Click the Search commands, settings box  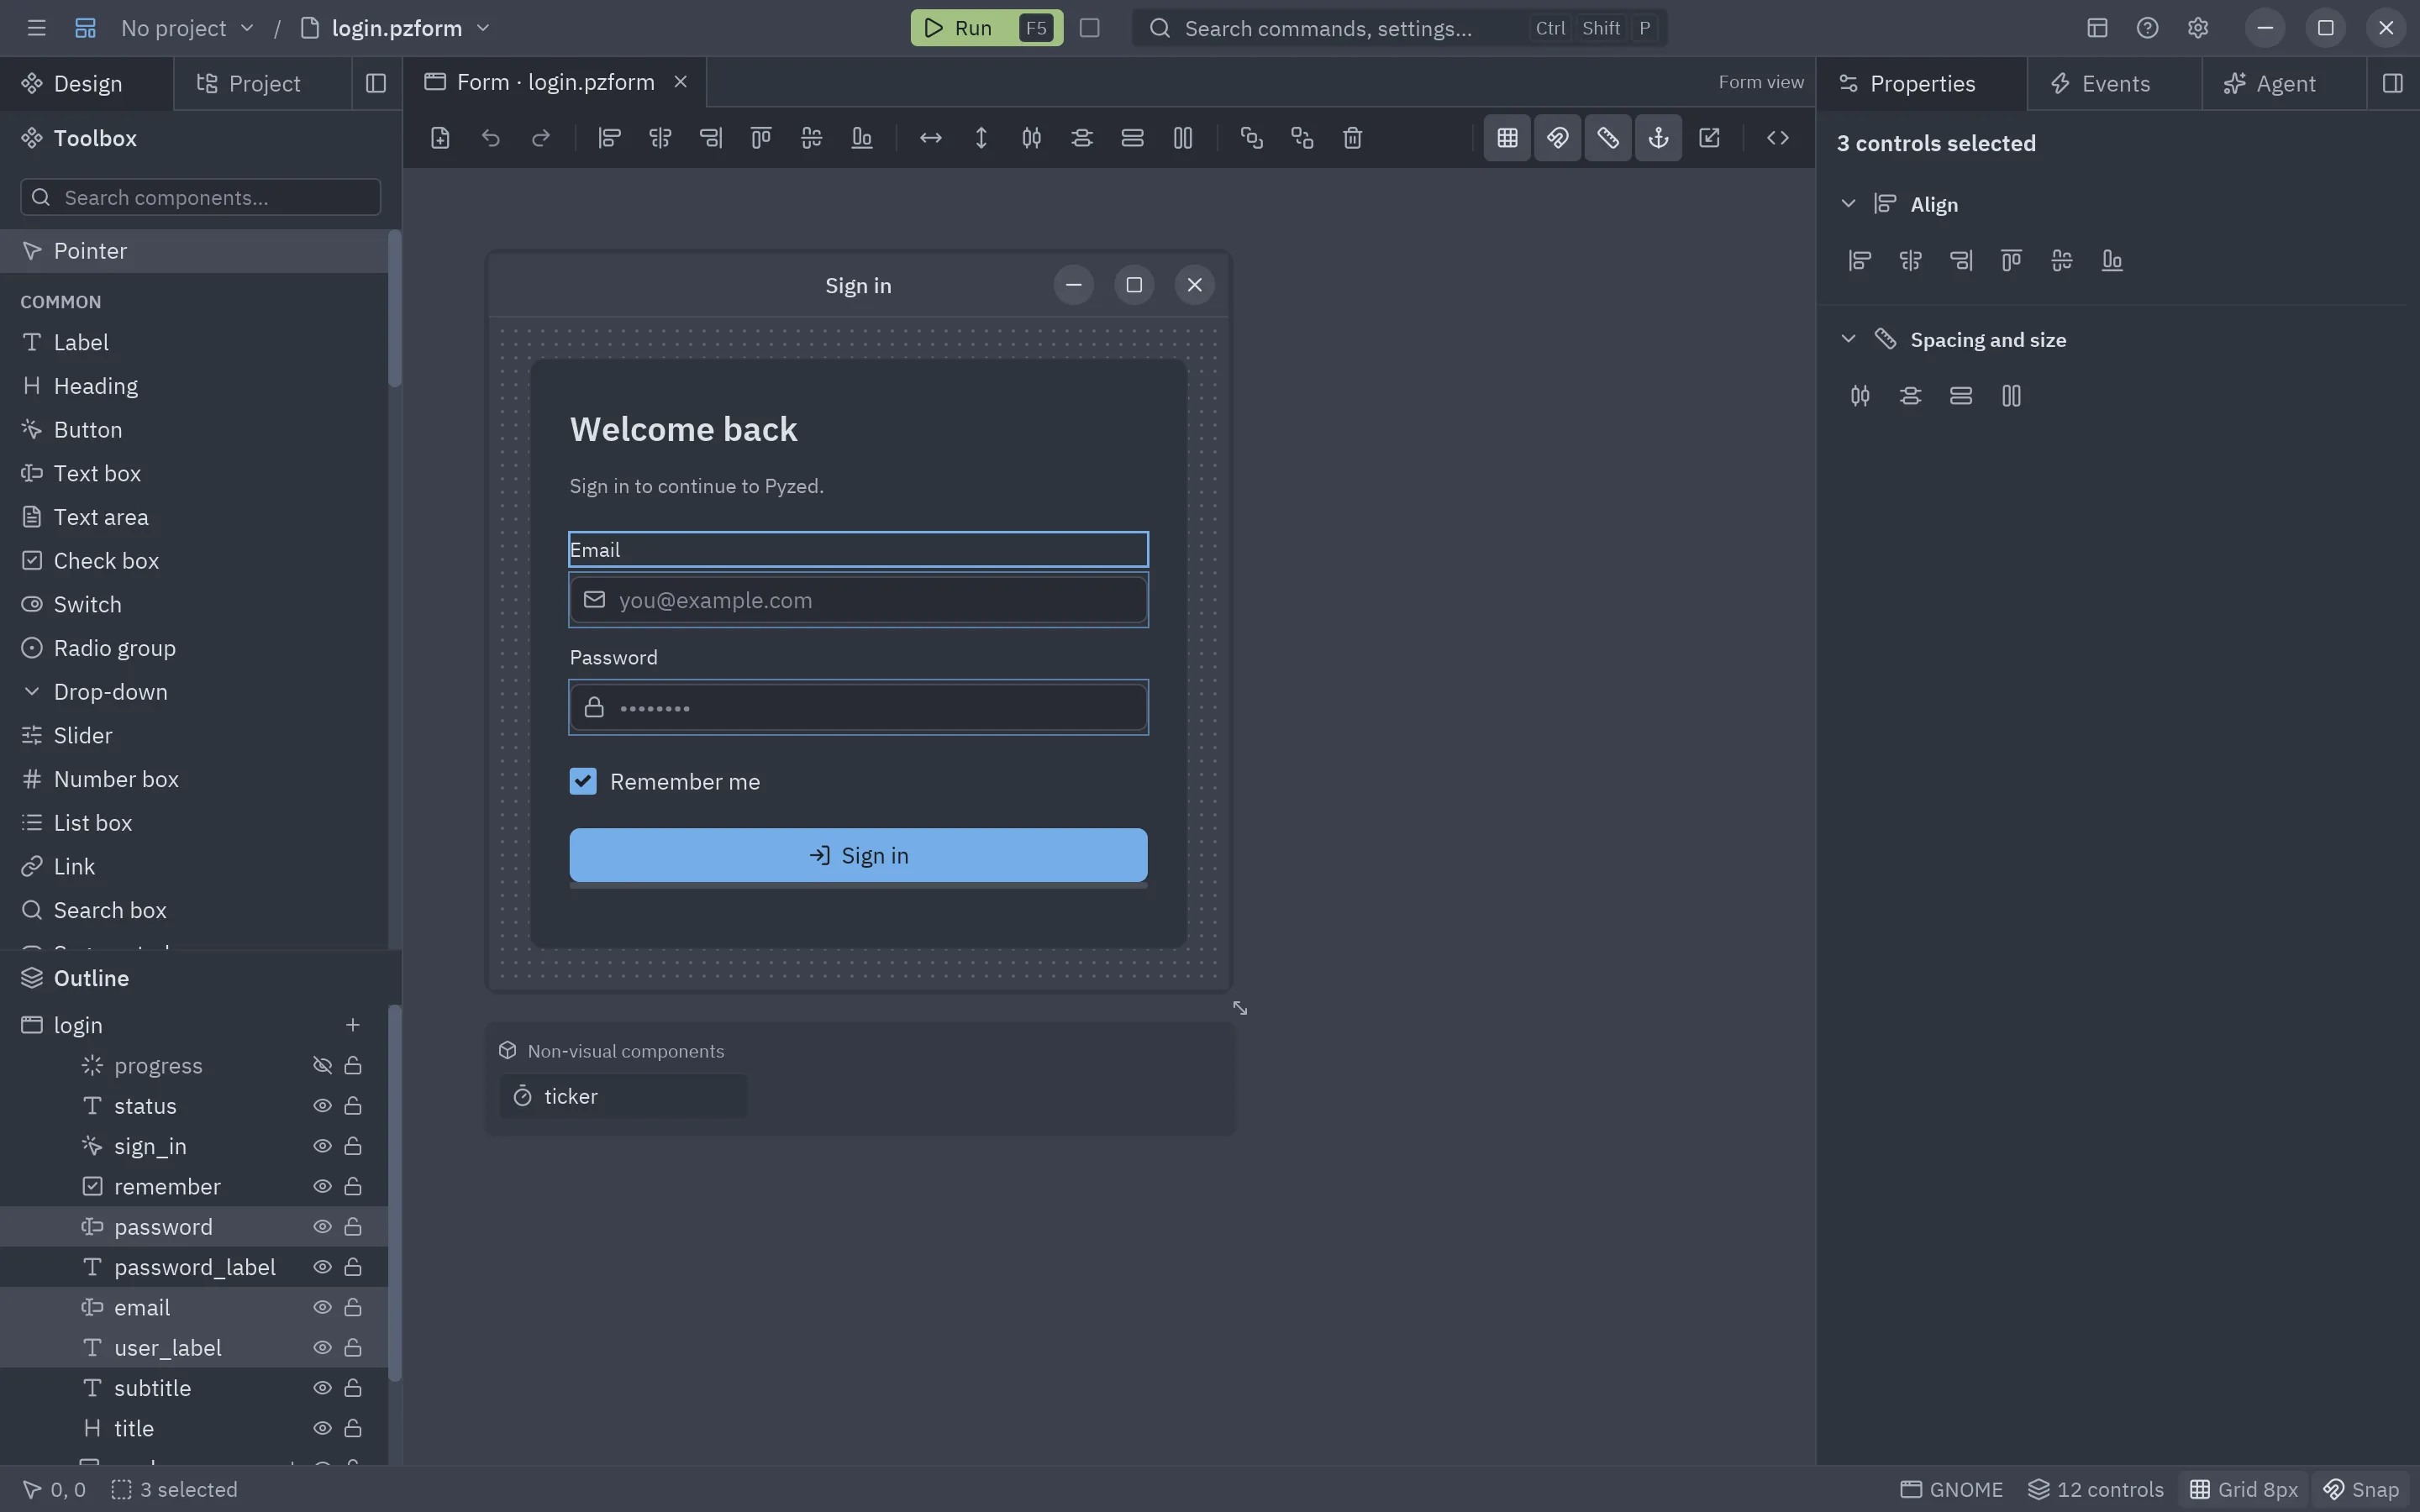tap(1399, 28)
